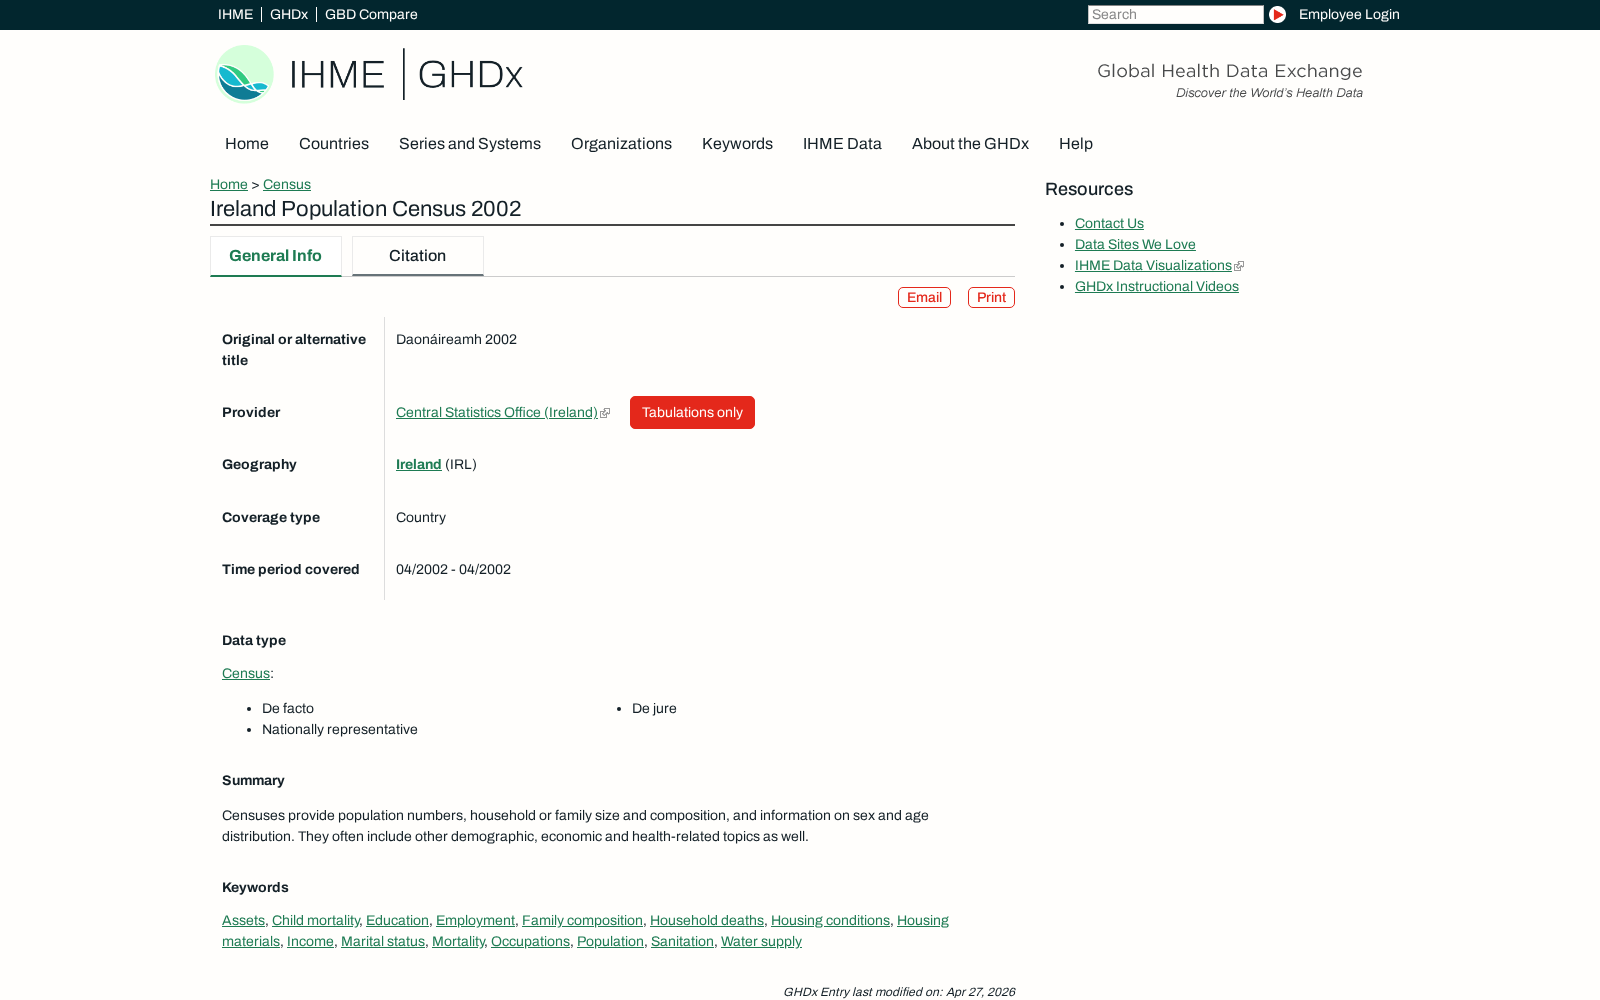
Task: Open Central Statistics Office (Ireland) link
Action: [497, 412]
